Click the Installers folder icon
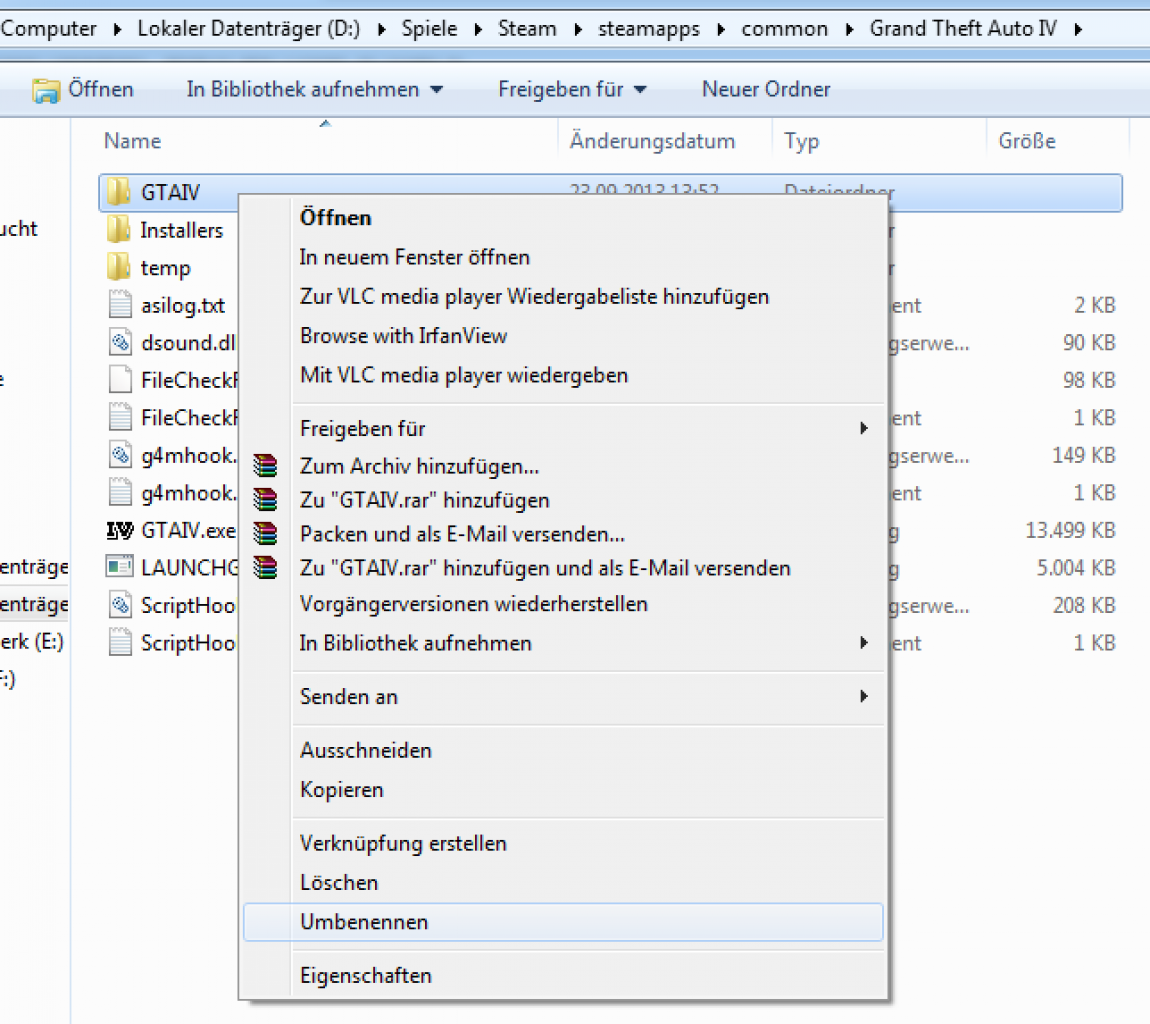This screenshot has height=1024, width=1150. (119, 230)
